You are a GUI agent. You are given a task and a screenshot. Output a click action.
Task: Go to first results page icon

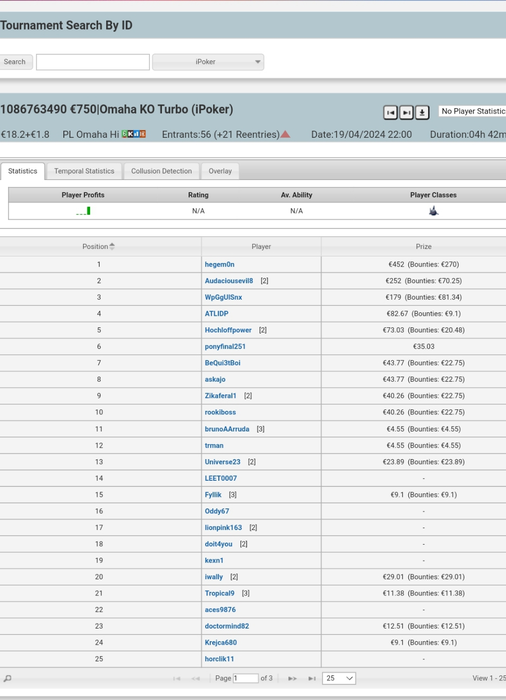[177, 678]
